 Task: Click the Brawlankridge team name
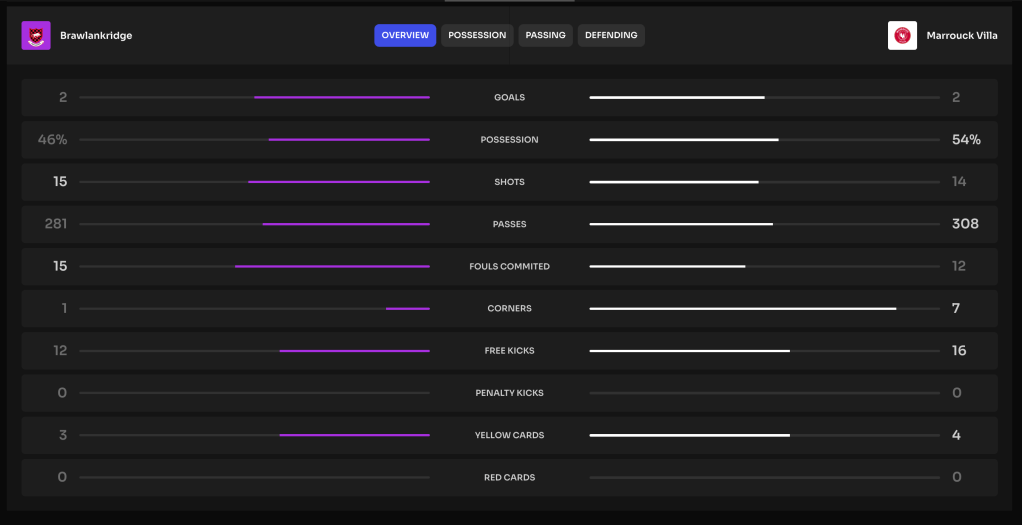click(x=96, y=36)
